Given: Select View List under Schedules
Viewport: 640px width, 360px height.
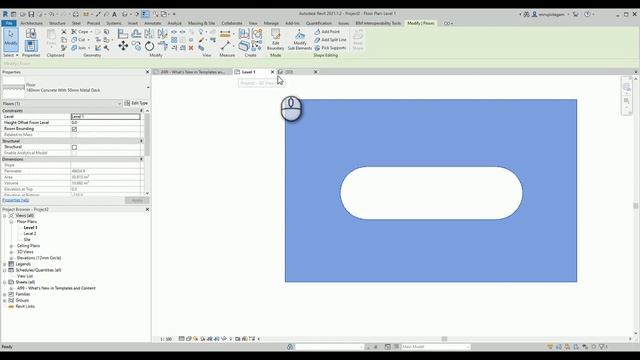Looking at the screenshot, I should [25, 276].
